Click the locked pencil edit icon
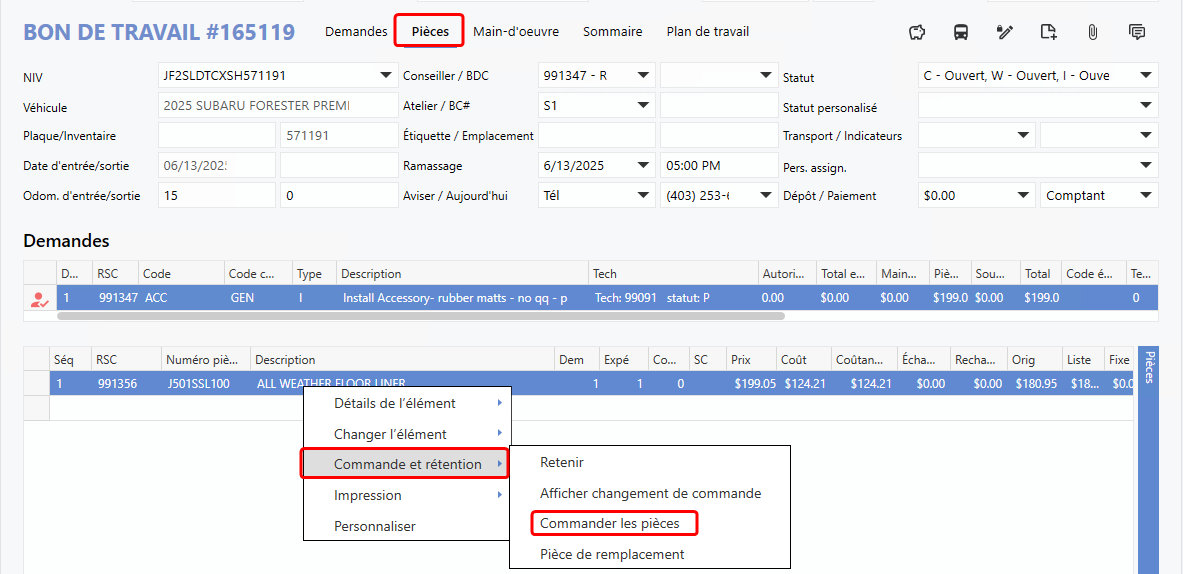Viewport: 1183px width, 574px height. click(x=1005, y=32)
